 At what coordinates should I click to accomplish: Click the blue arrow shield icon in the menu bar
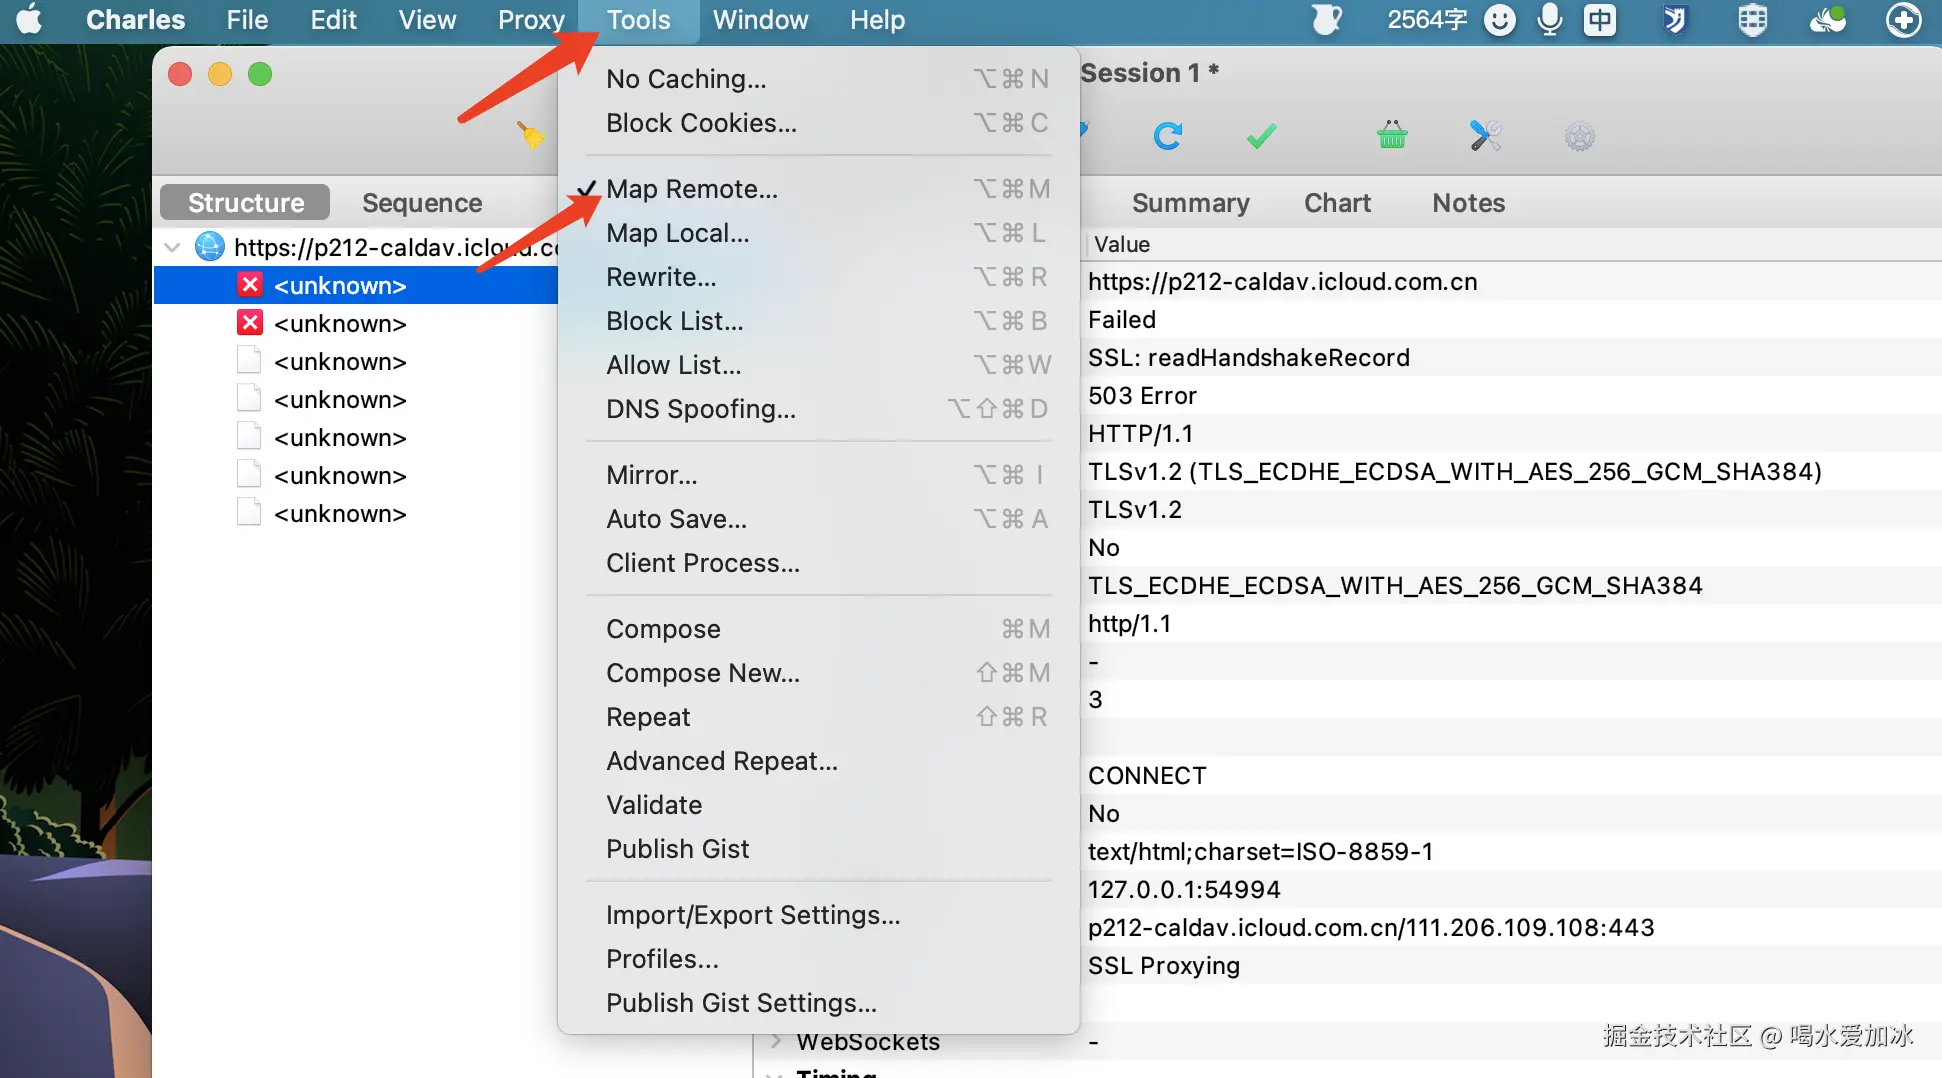pos(1675,19)
